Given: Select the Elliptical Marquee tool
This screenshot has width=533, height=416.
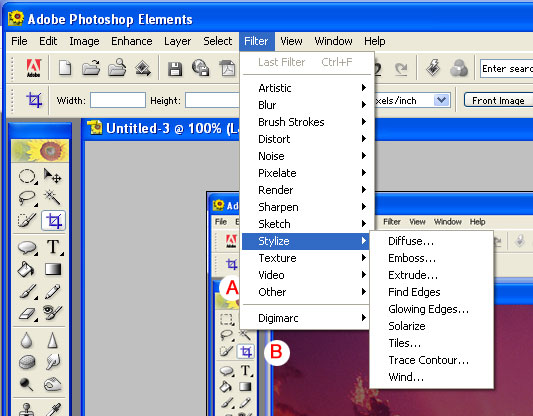Looking at the screenshot, I should click(x=27, y=177).
